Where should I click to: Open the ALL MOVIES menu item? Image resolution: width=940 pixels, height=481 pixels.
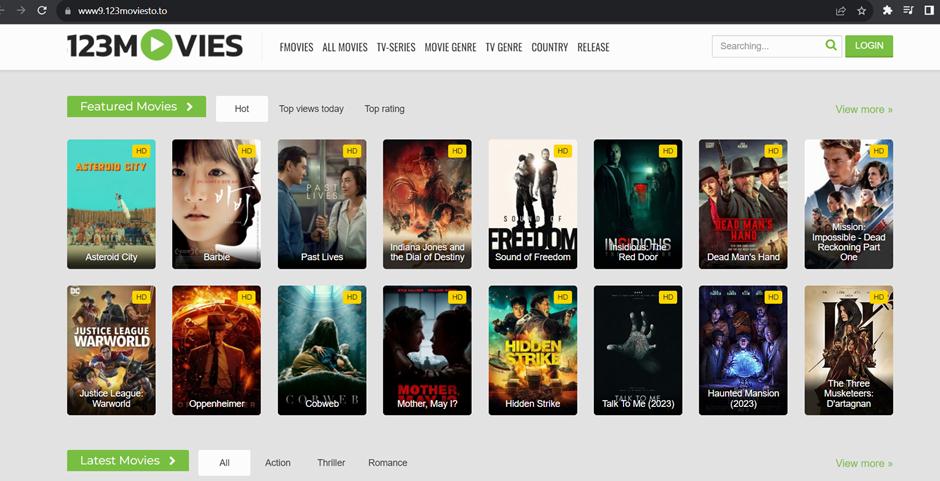click(x=345, y=47)
